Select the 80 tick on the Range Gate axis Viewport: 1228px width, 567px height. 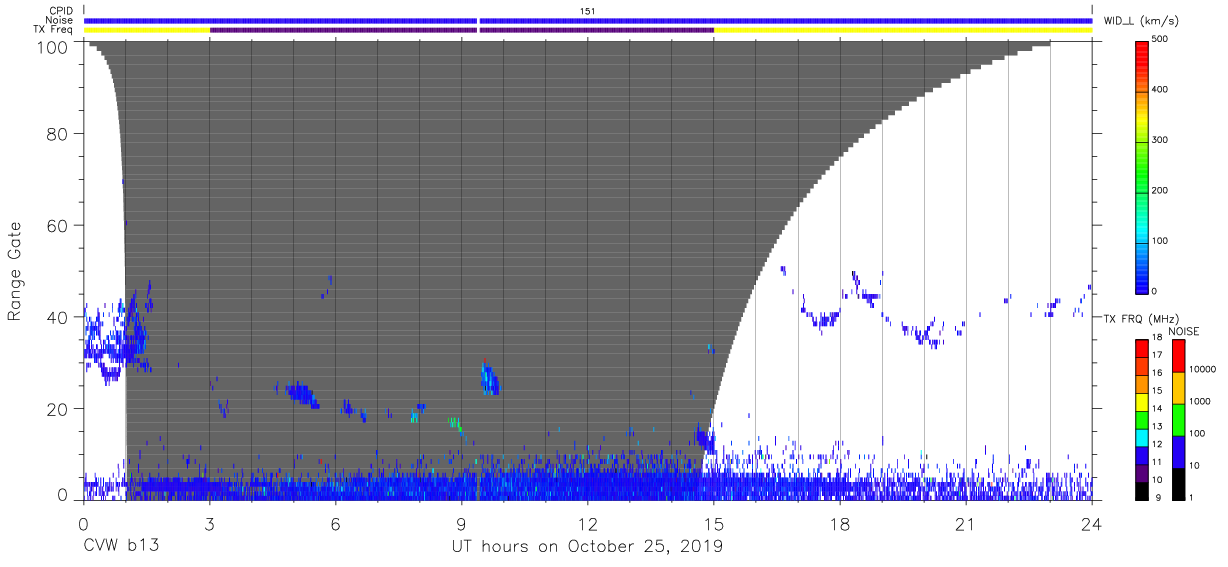58,133
